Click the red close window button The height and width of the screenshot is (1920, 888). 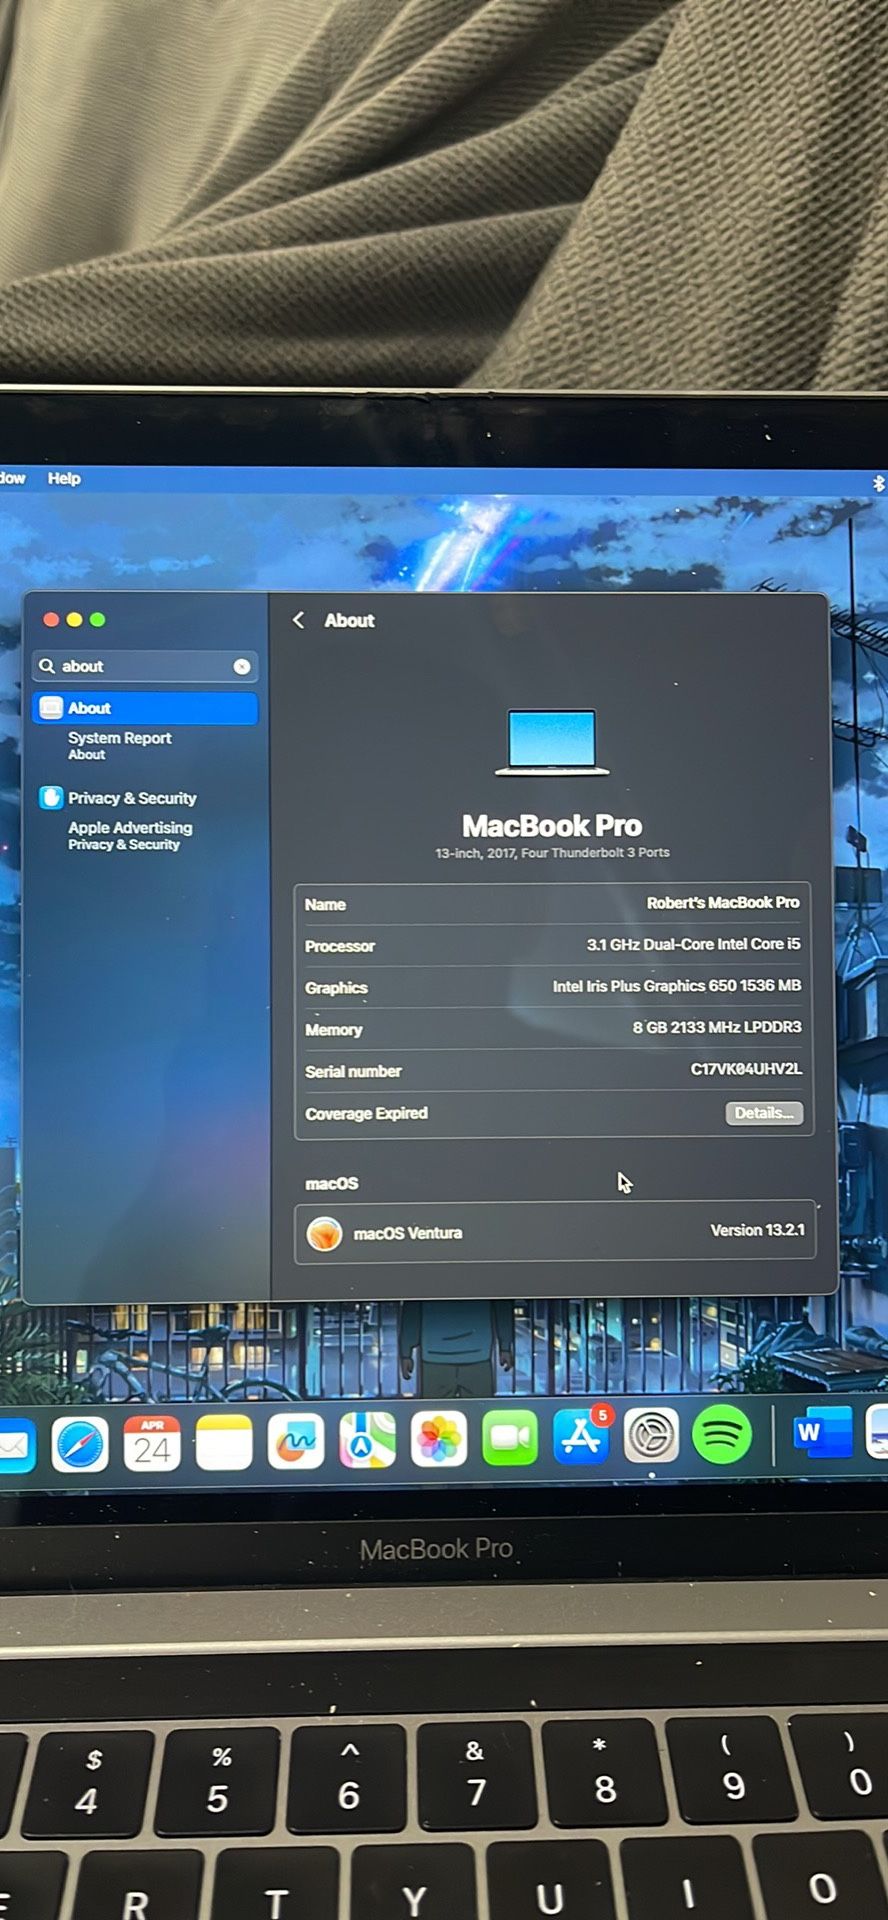pos(51,619)
